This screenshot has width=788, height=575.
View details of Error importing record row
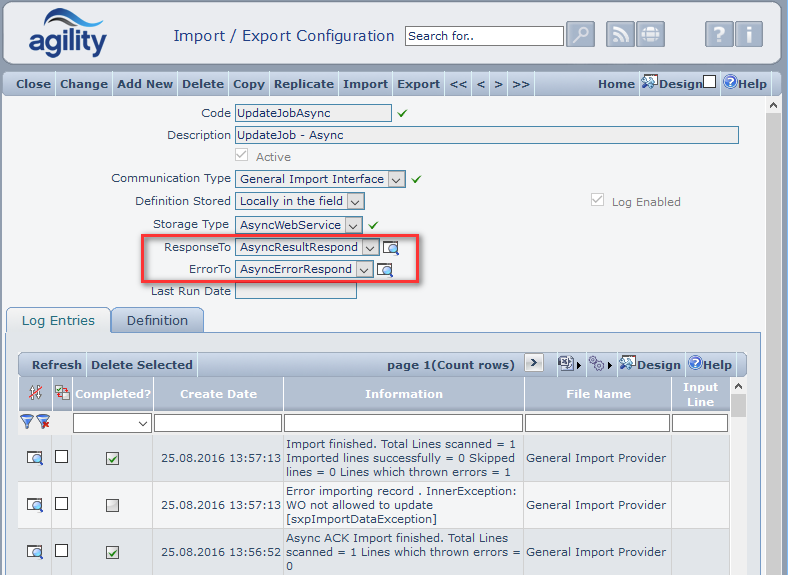(x=35, y=504)
